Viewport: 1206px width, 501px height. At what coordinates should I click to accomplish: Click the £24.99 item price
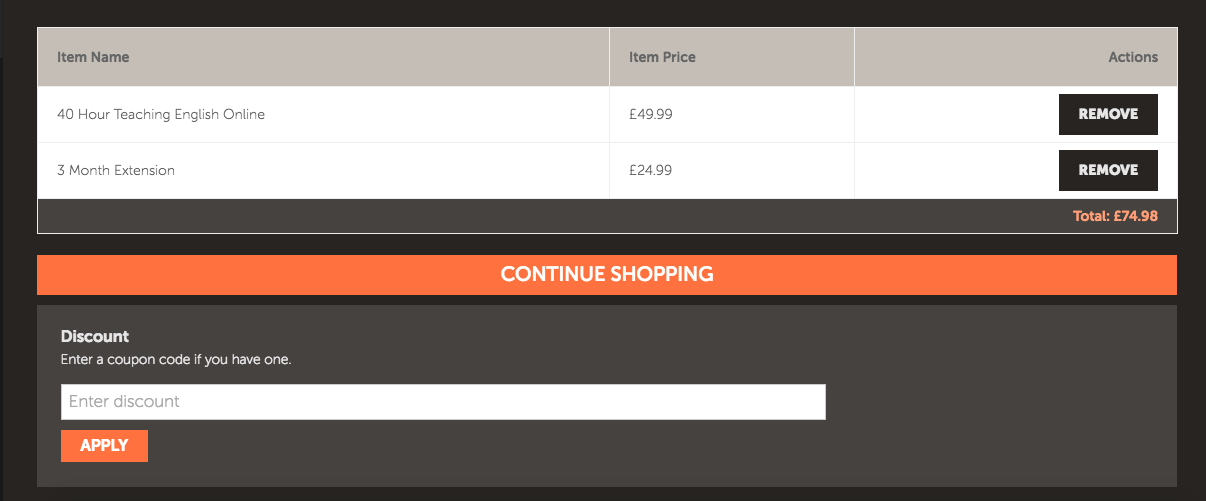click(651, 170)
